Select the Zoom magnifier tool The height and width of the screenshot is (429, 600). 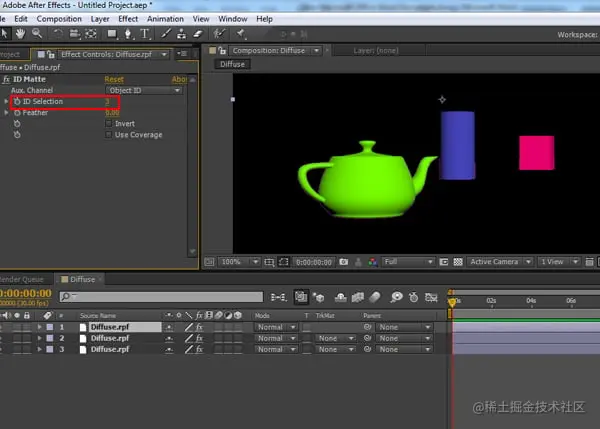click(x=37, y=34)
